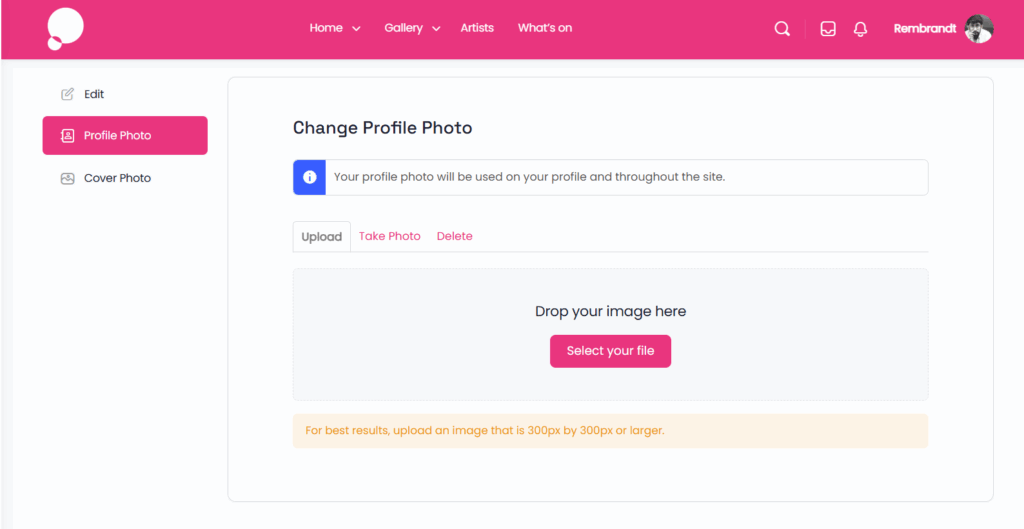Viewport: 1024px width, 529px height.
Task: Open the notifications bell icon
Action: [860, 29]
